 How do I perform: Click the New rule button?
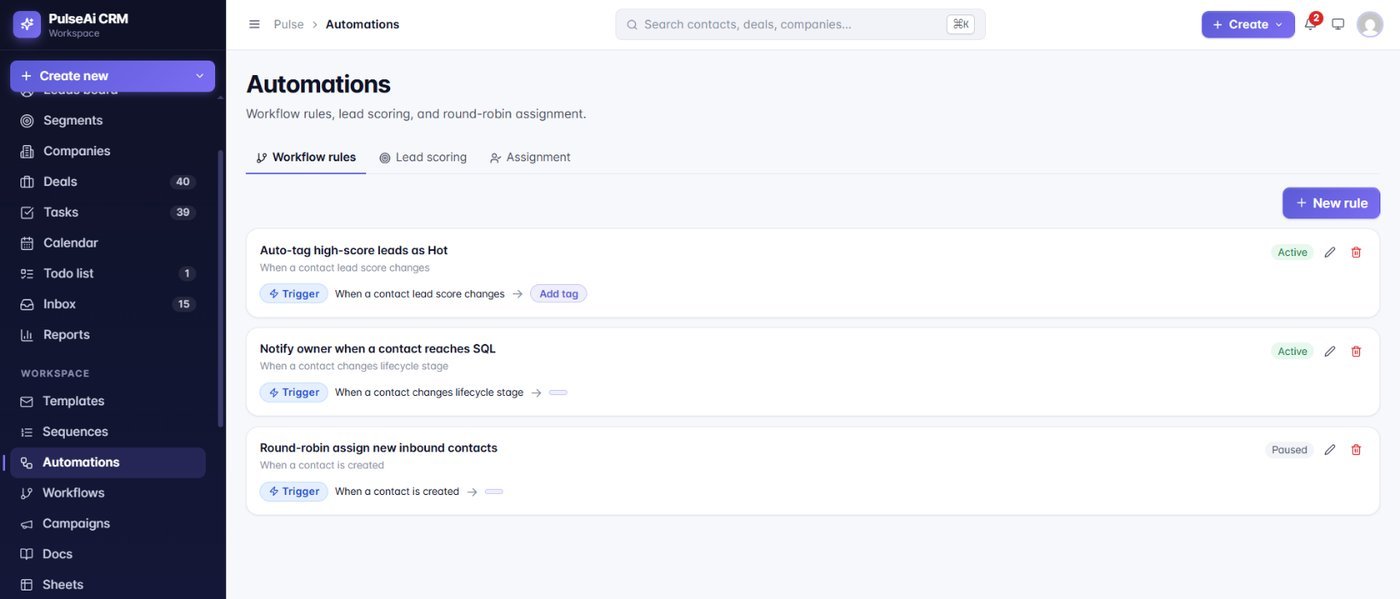[1331, 203]
